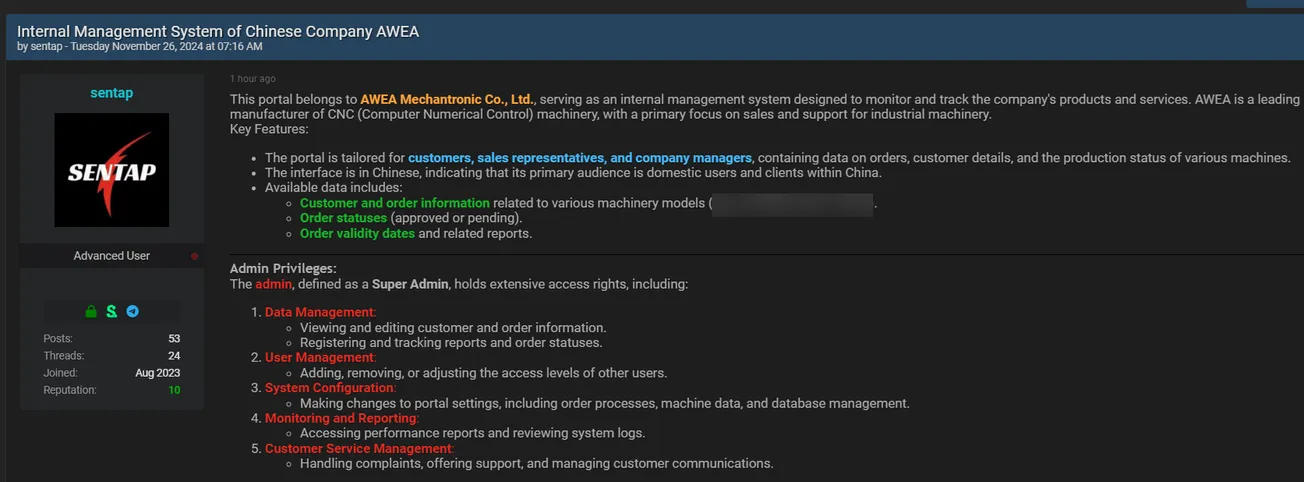Open sentap username profile link
This screenshot has height=482, width=1304.
(111, 93)
